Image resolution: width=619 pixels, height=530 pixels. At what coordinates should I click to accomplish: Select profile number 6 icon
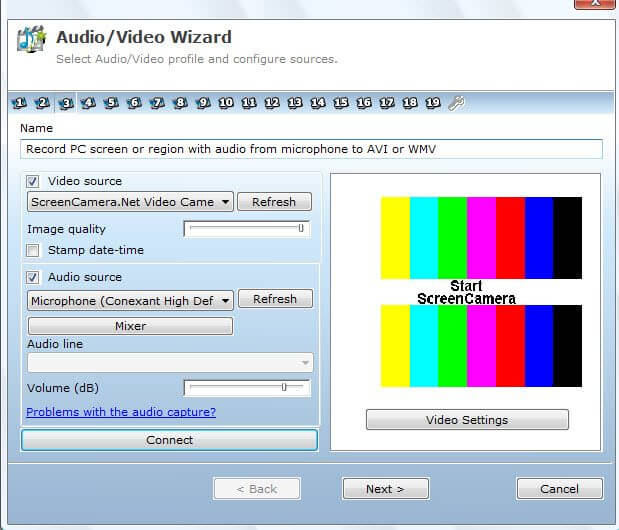coord(134,103)
